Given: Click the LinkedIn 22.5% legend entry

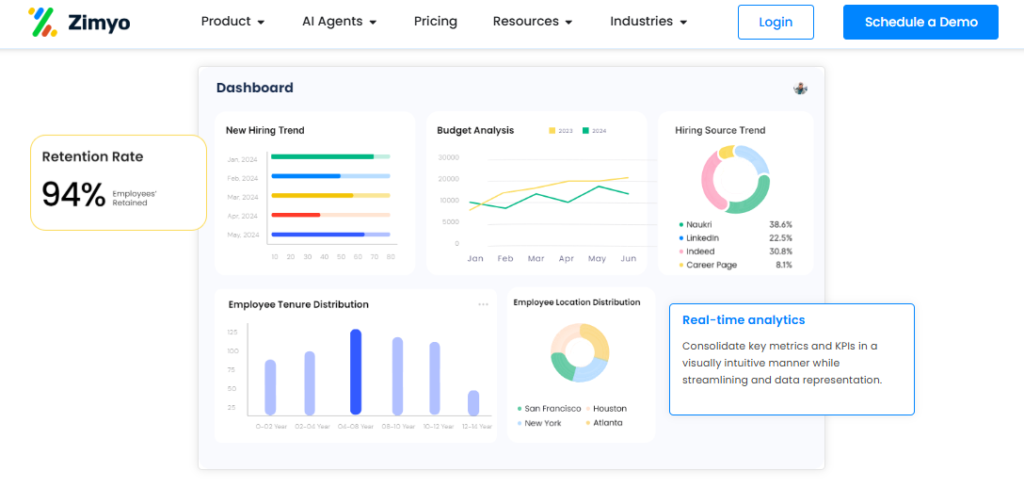Looking at the screenshot, I should [735, 238].
